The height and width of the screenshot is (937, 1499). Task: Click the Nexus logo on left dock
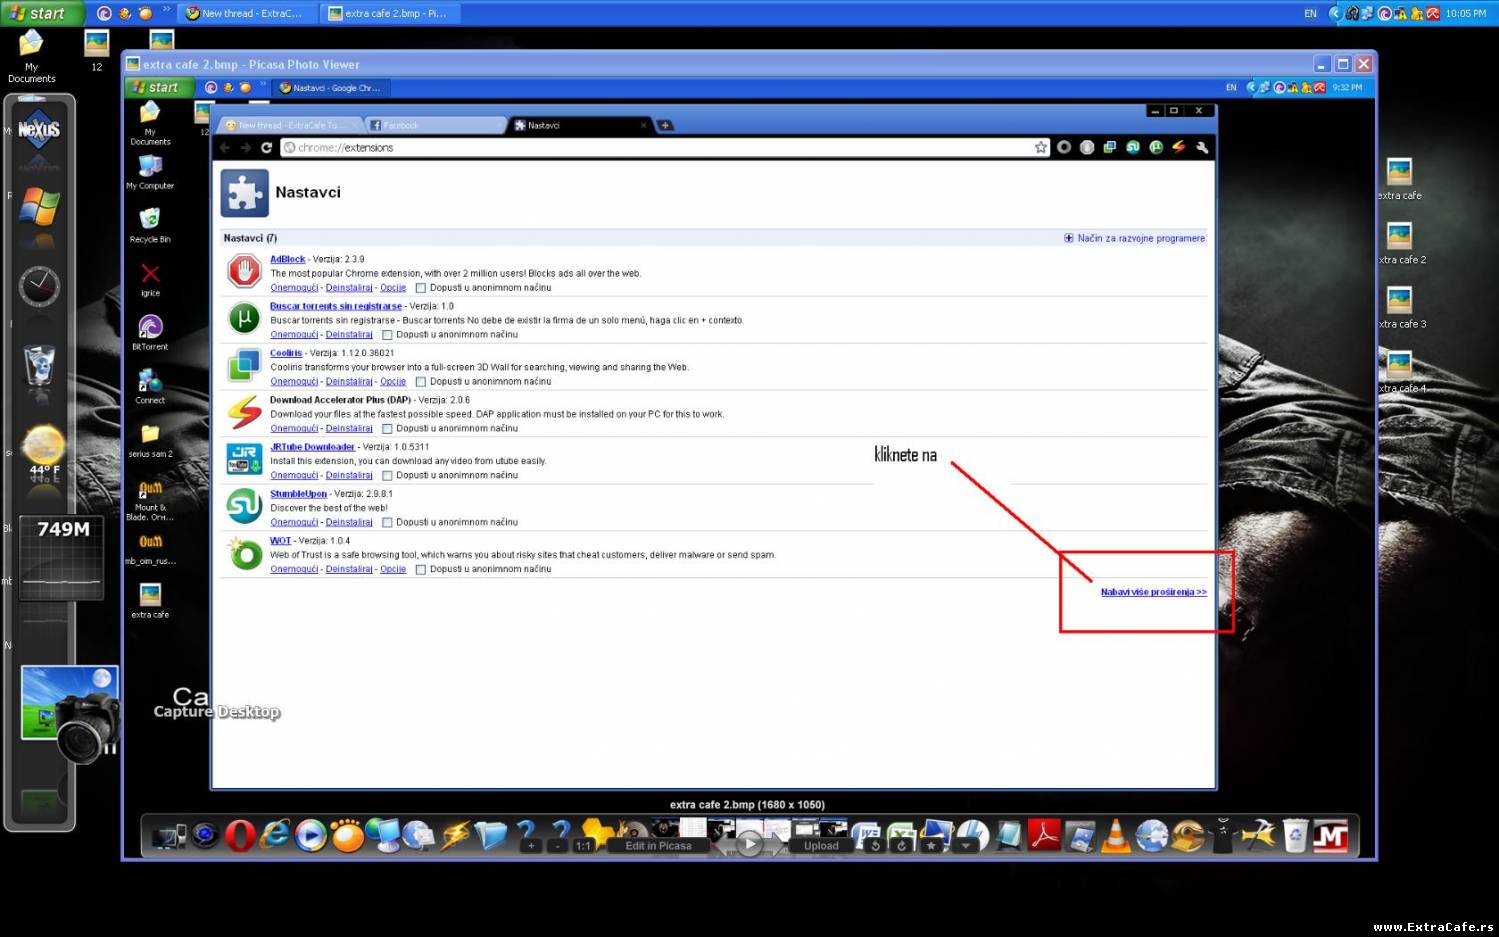coord(39,130)
